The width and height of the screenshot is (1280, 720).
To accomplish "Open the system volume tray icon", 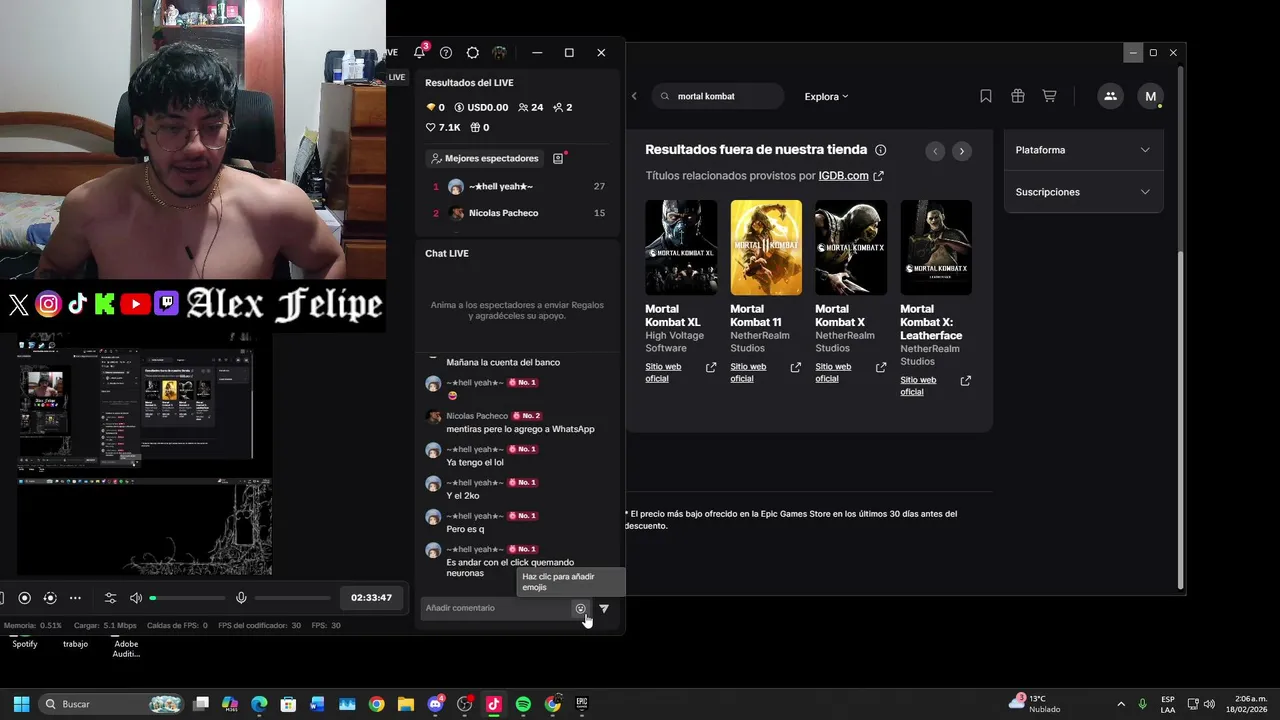I will point(1209,704).
